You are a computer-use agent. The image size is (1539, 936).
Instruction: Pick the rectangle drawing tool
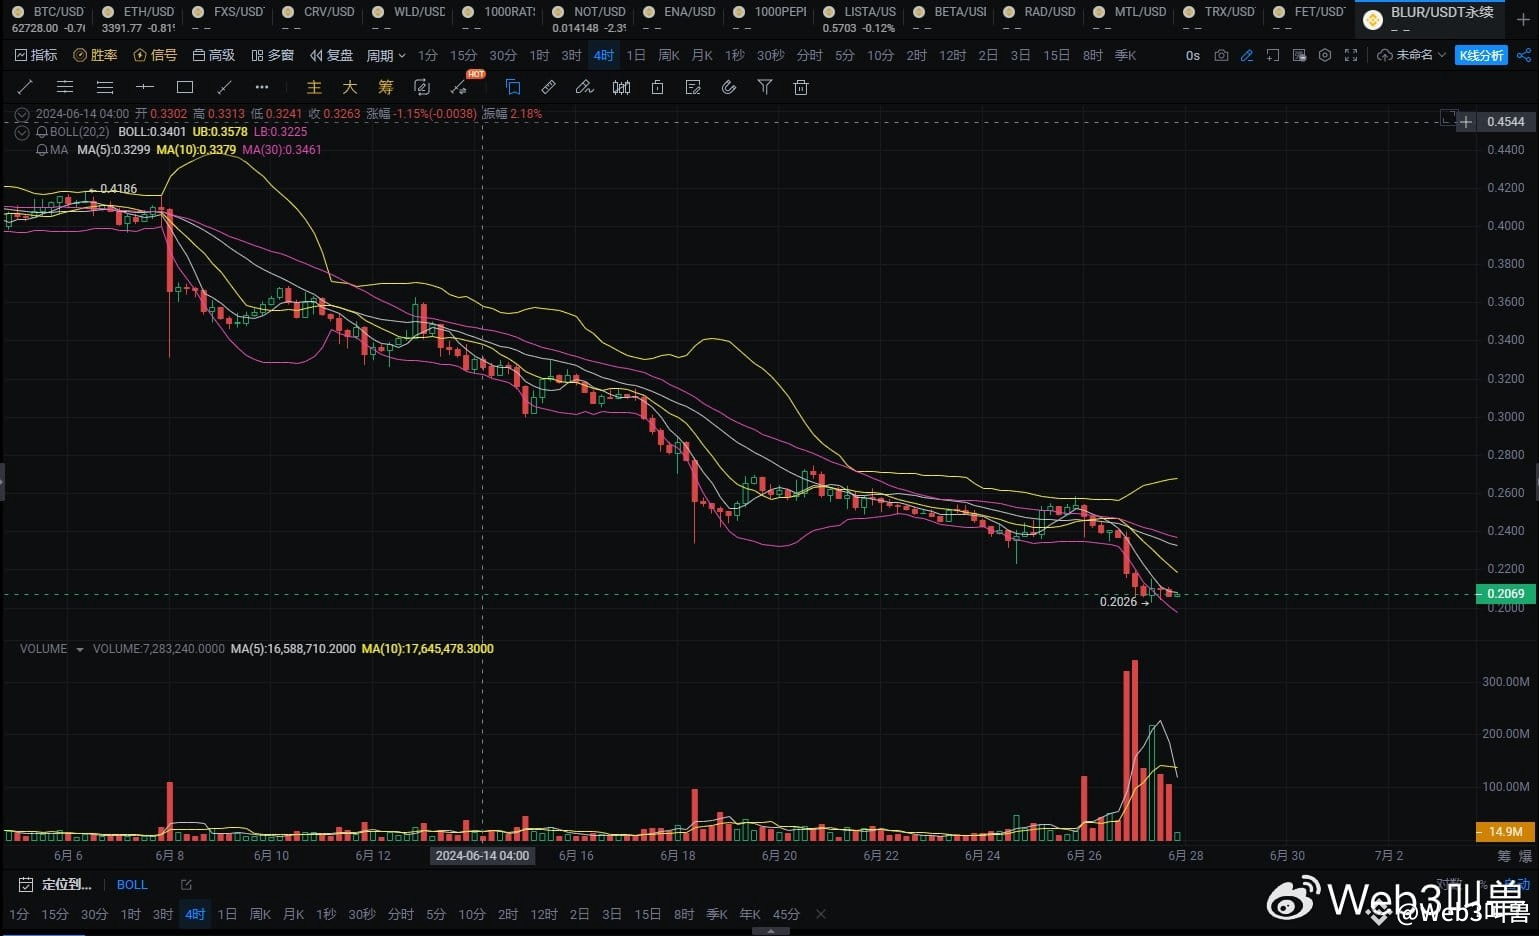(185, 87)
